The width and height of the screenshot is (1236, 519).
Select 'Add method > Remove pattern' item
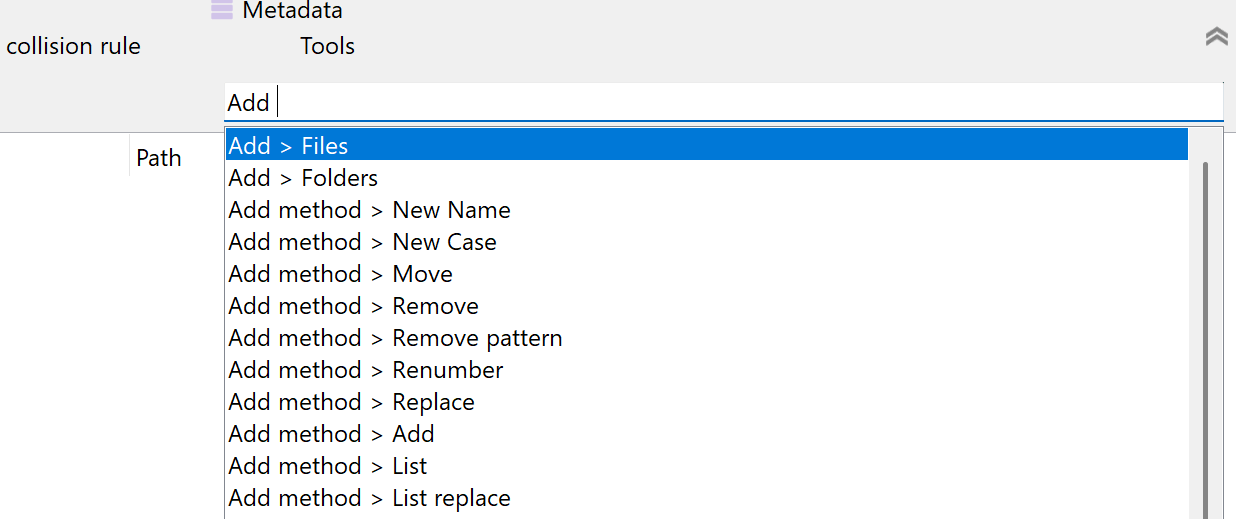point(395,338)
